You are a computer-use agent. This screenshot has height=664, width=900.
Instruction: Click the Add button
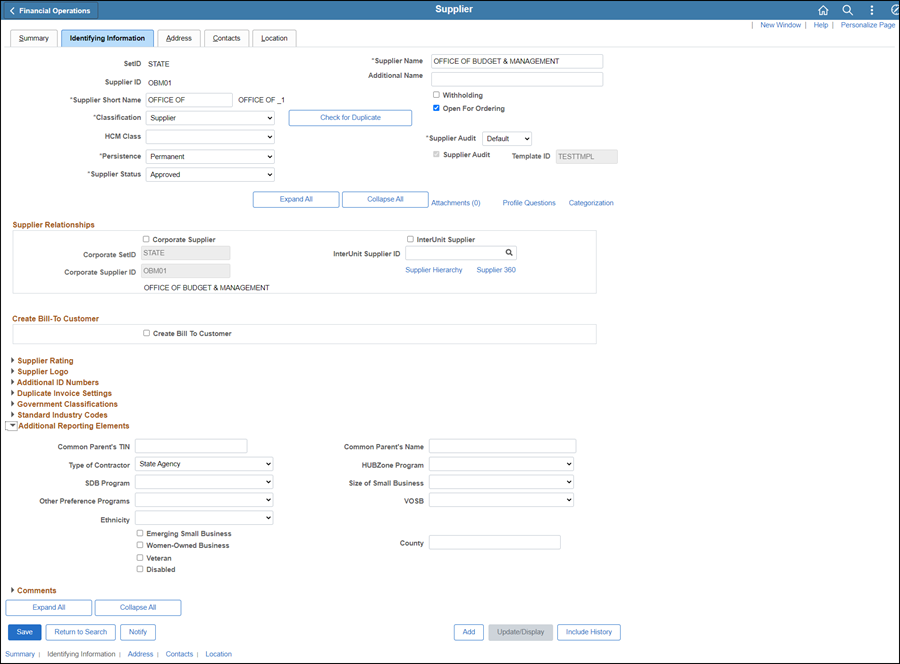click(469, 632)
